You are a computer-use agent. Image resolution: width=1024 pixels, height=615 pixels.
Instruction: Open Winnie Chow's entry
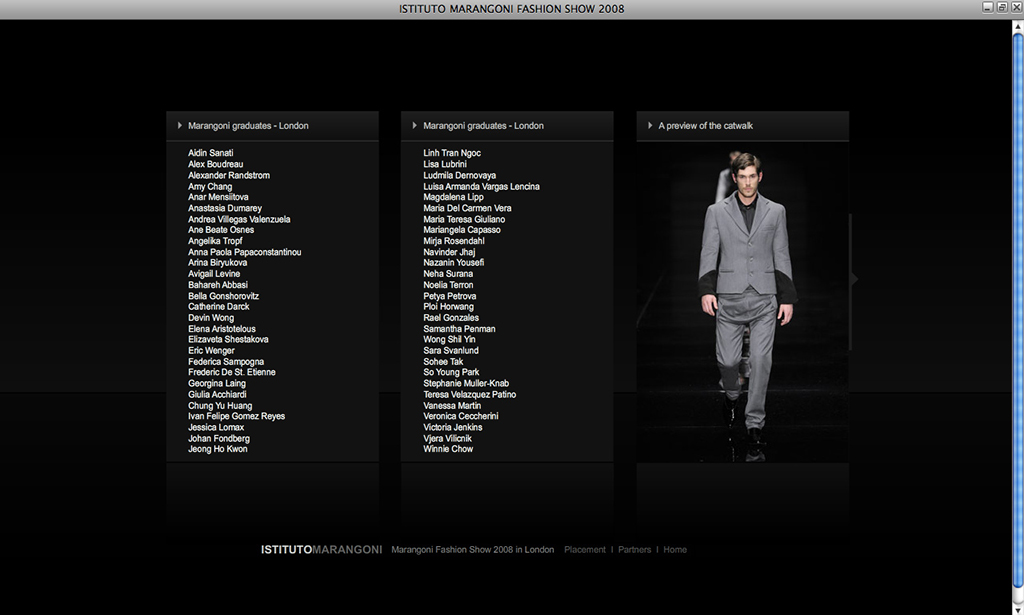pyautogui.click(x=448, y=449)
